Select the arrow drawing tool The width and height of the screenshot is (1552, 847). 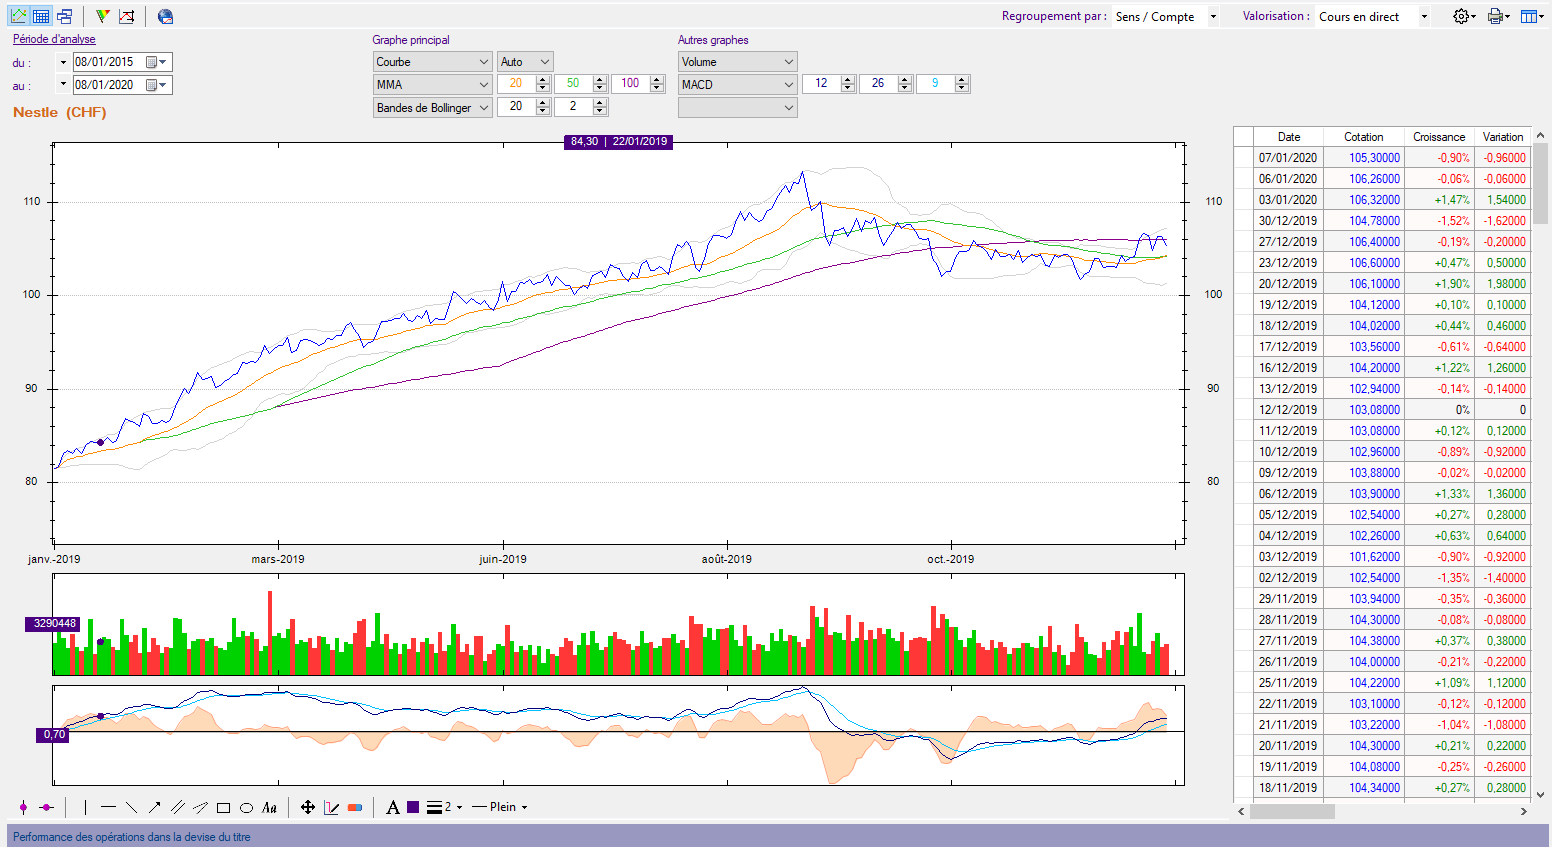155,807
